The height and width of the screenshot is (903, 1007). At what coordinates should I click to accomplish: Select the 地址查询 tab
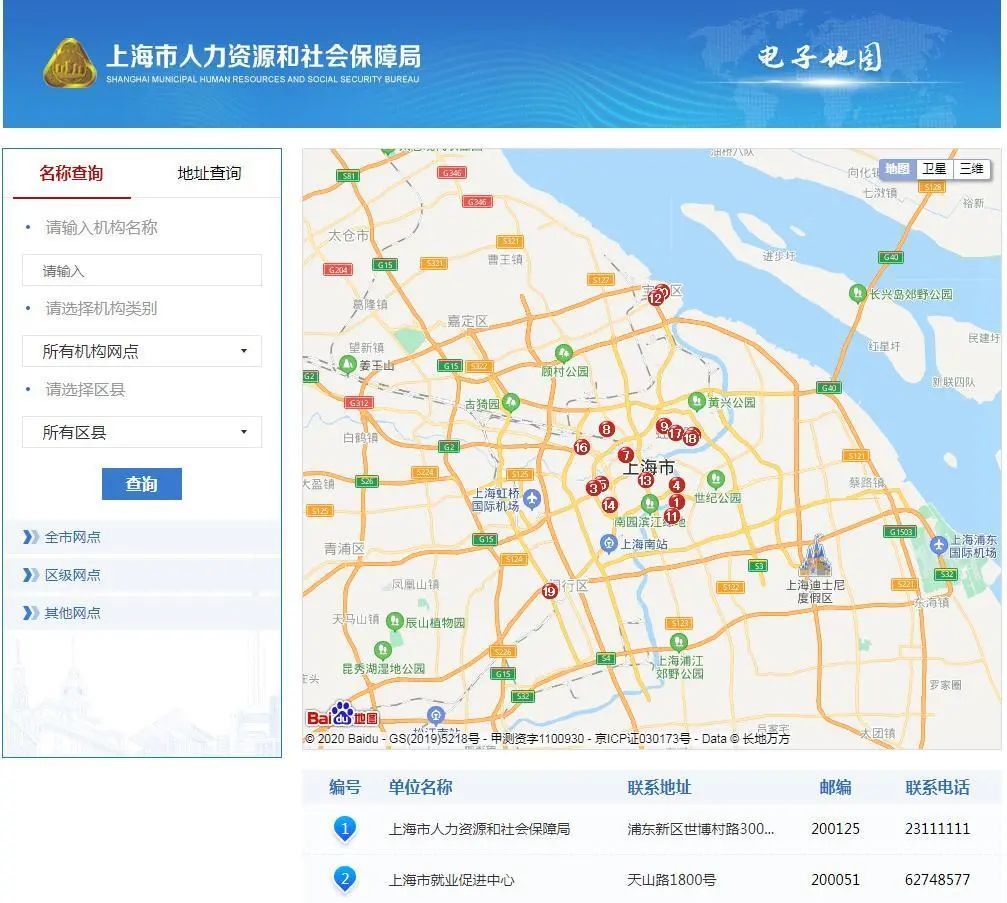coord(209,173)
